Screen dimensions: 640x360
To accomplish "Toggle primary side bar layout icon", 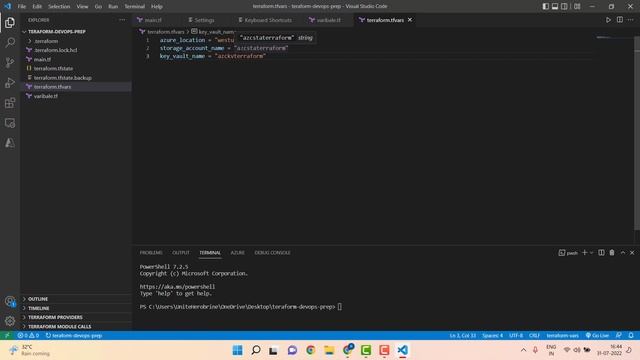I will coord(546,7).
